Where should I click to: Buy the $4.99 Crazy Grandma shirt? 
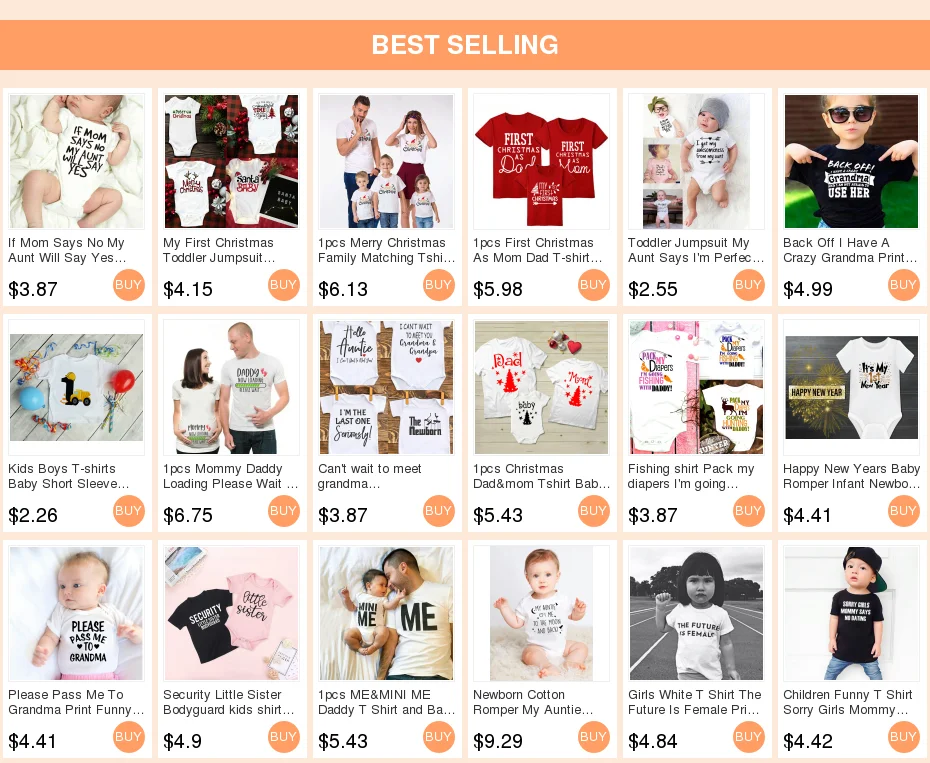904,285
